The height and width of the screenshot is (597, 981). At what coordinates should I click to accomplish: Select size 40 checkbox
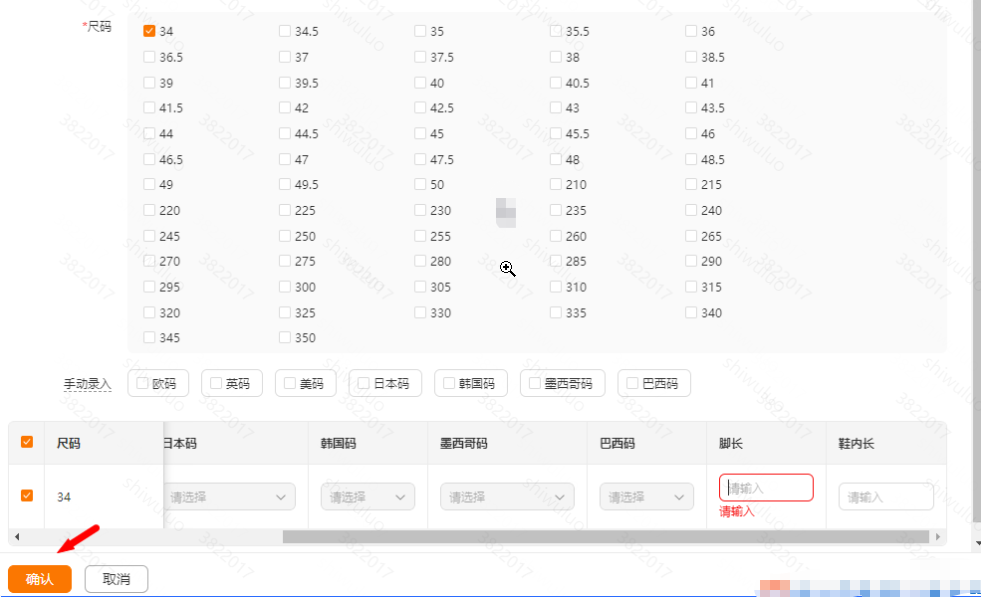tap(419, 82)
